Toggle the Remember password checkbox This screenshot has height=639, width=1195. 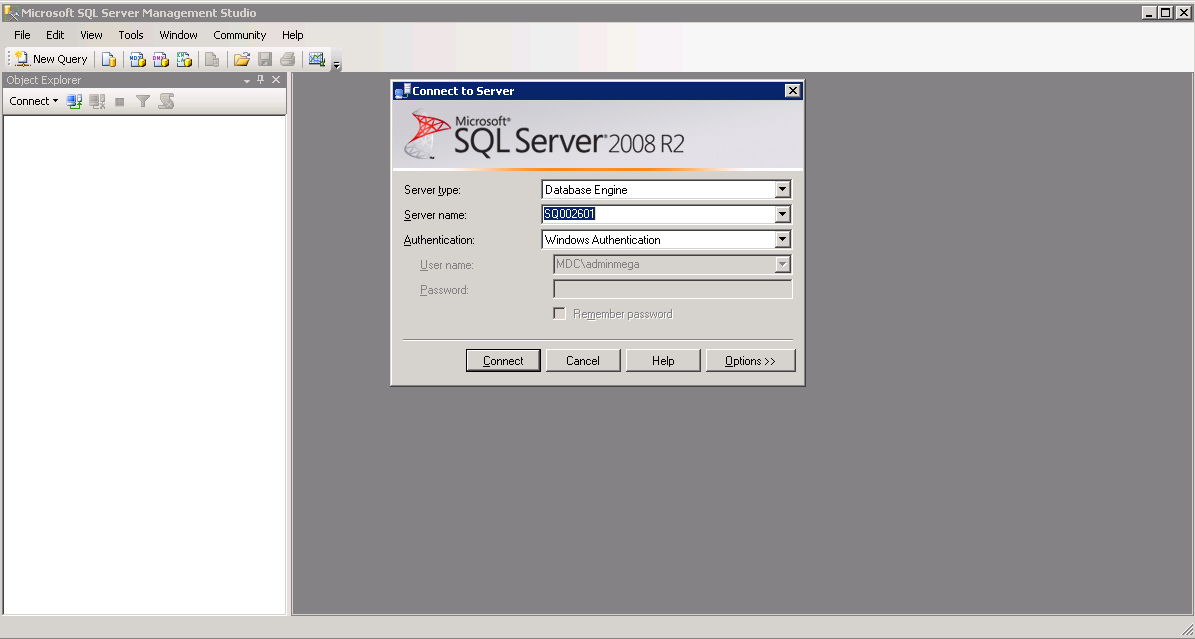click(x=560, y=314)
